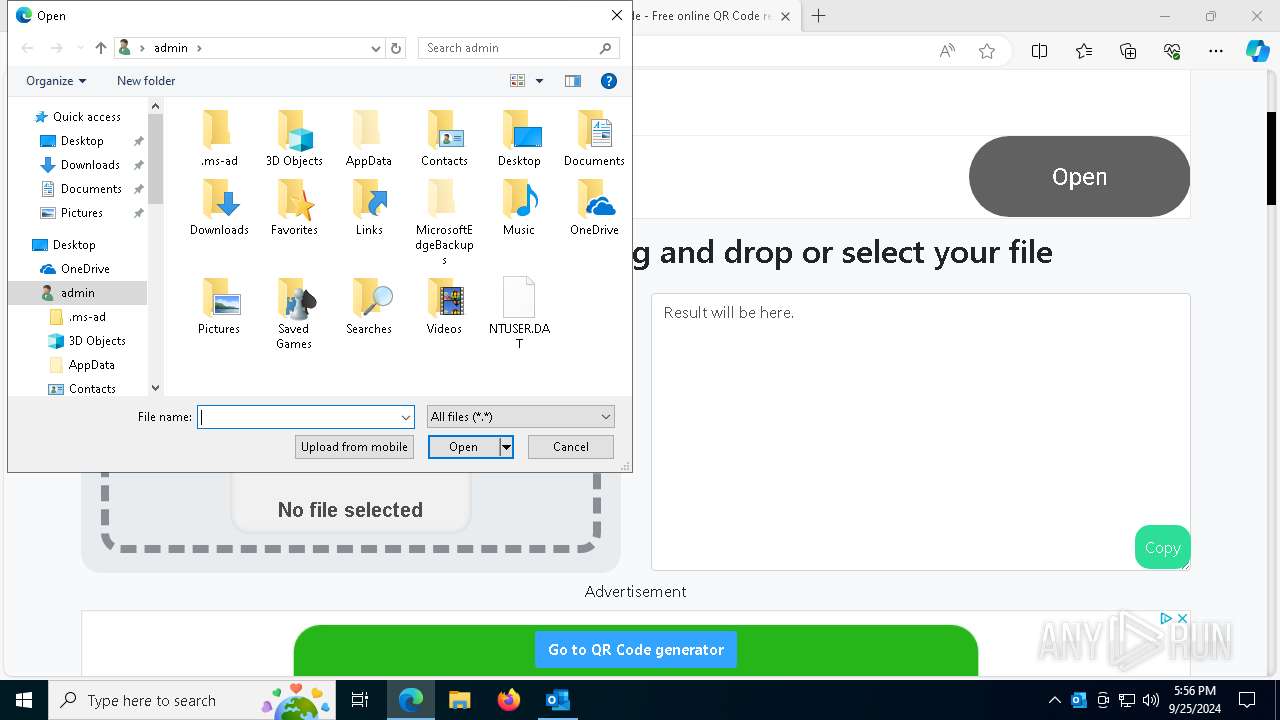Select the AppData folder in file list
This screenshot has height=720, width=1280.
click(368, 138)
